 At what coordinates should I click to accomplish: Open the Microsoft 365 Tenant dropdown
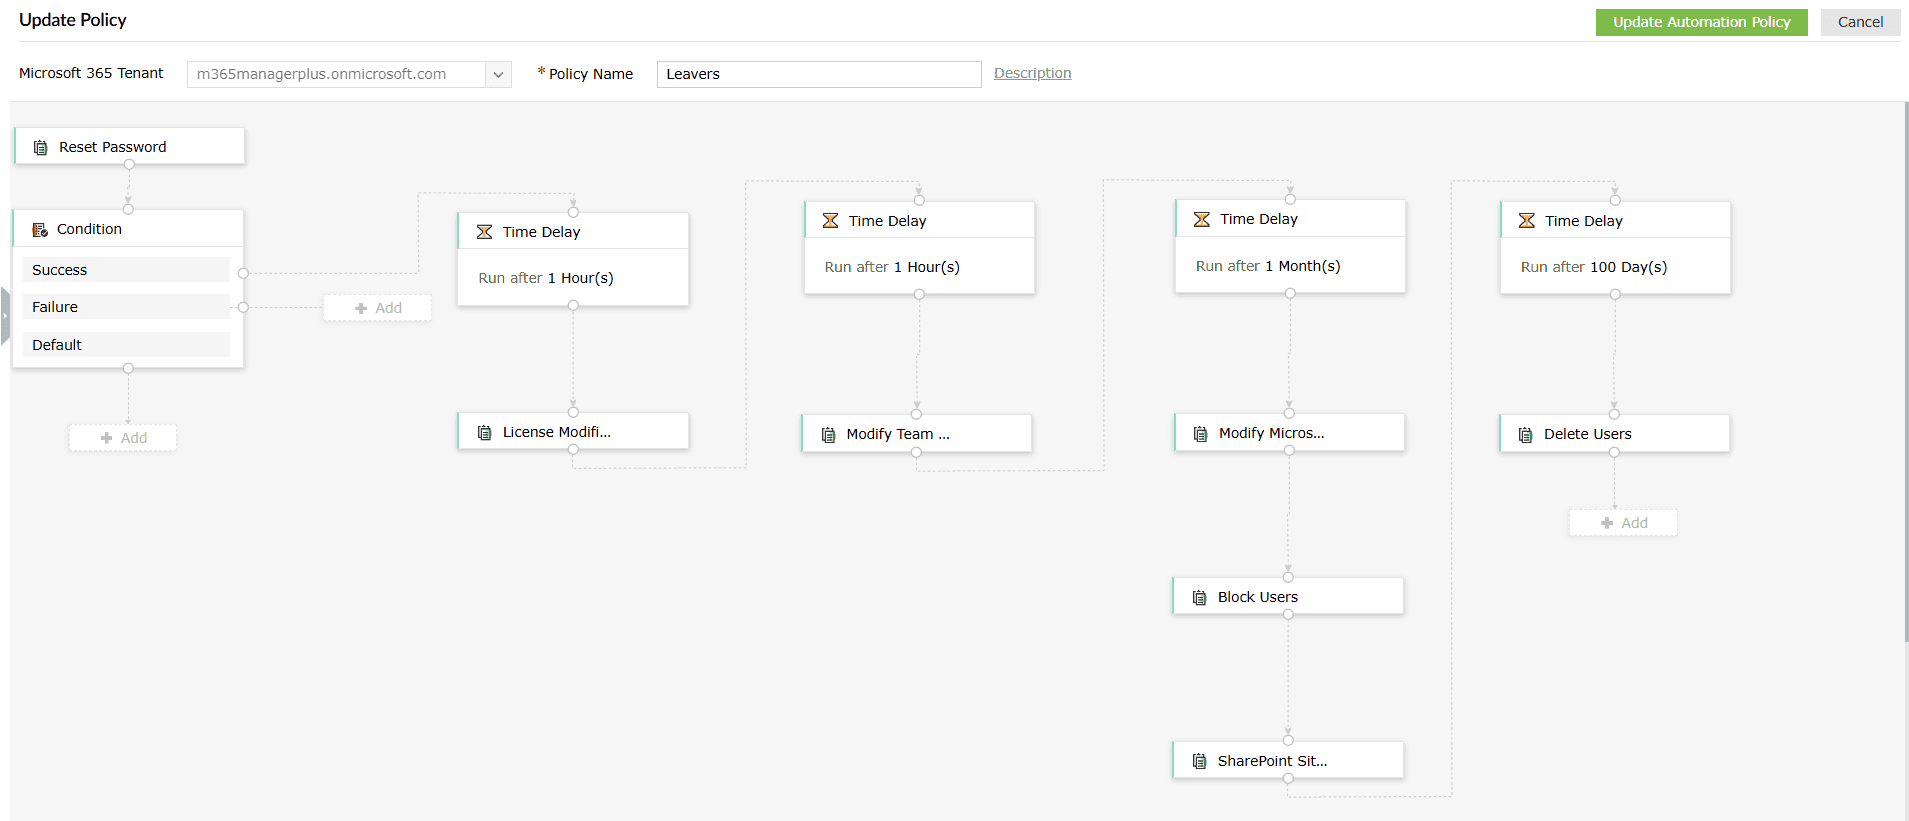[498, 75]
